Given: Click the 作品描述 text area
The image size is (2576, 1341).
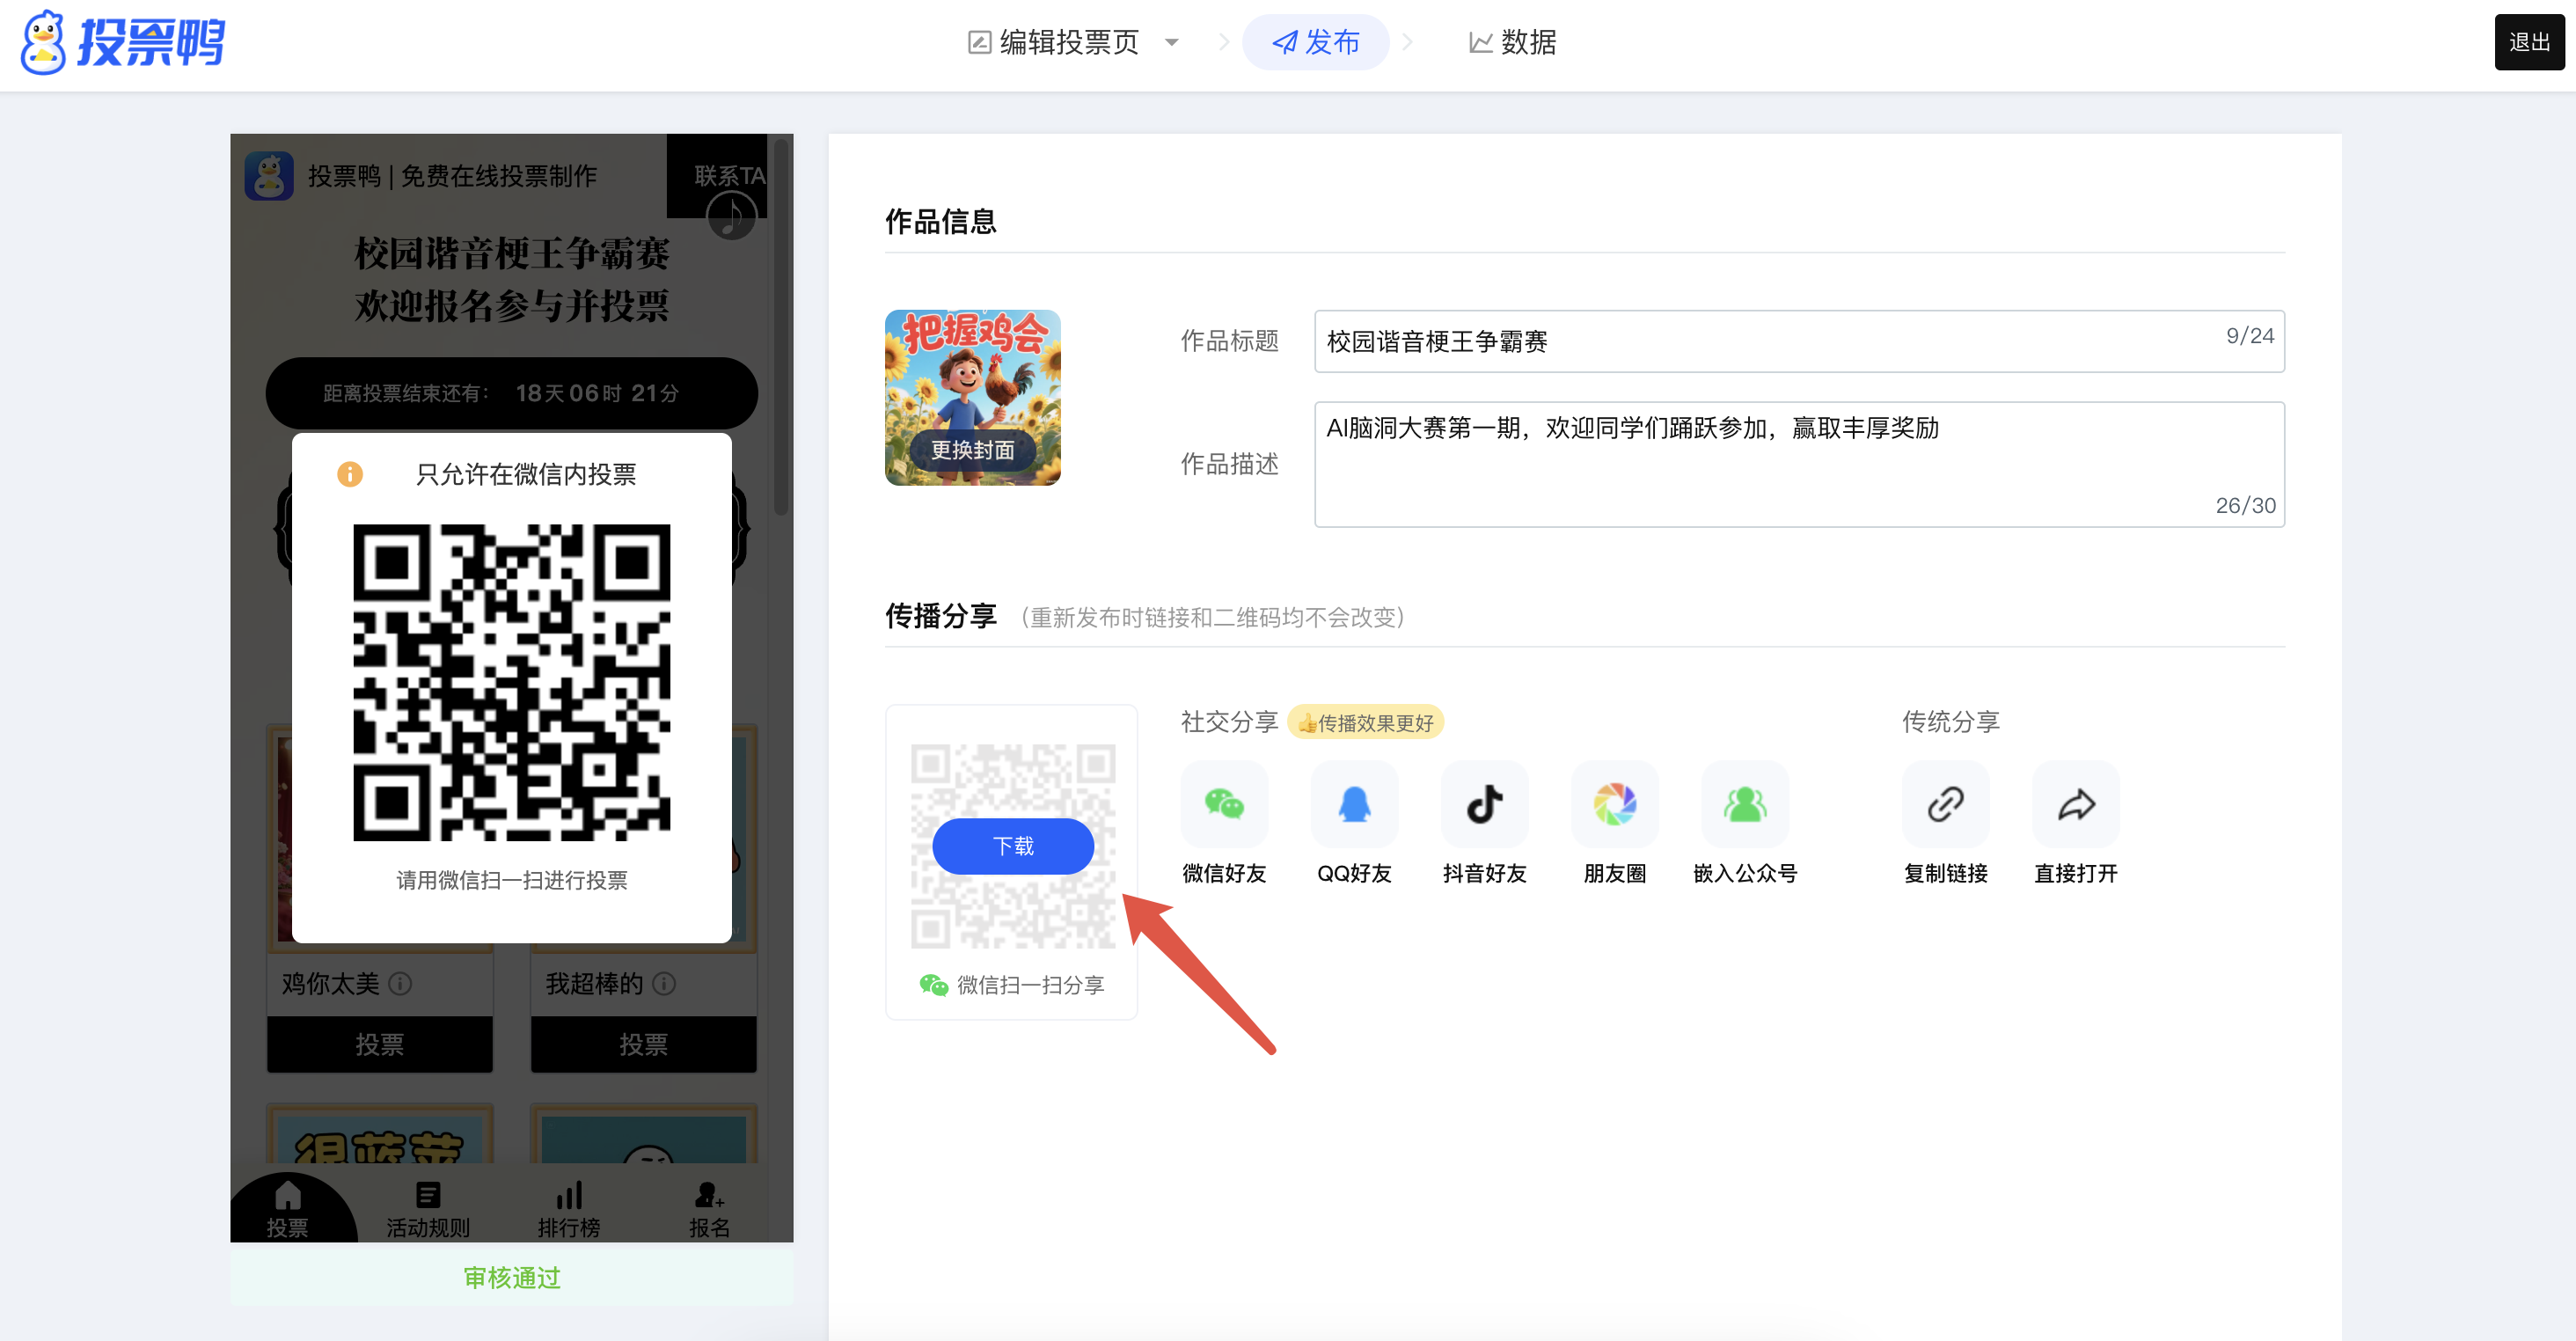Looking at the screenshot, I should pyautogui.click(x=1799, y=464).
